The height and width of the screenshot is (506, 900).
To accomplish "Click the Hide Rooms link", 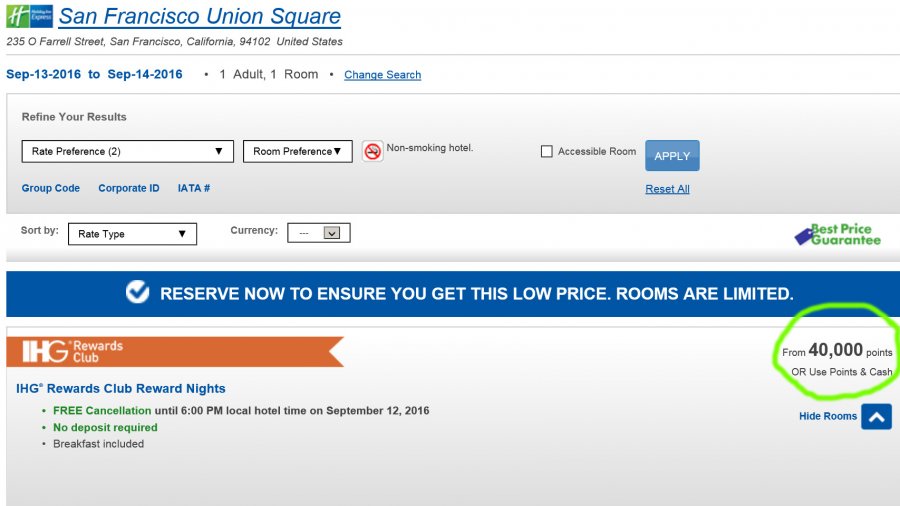I will 828,416.
